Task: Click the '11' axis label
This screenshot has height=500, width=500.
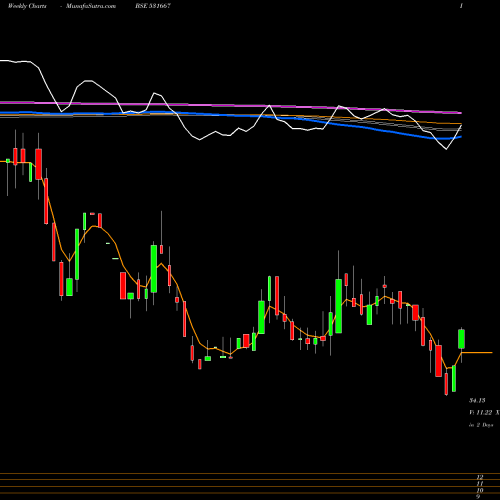Action: [x=480, y=484]
